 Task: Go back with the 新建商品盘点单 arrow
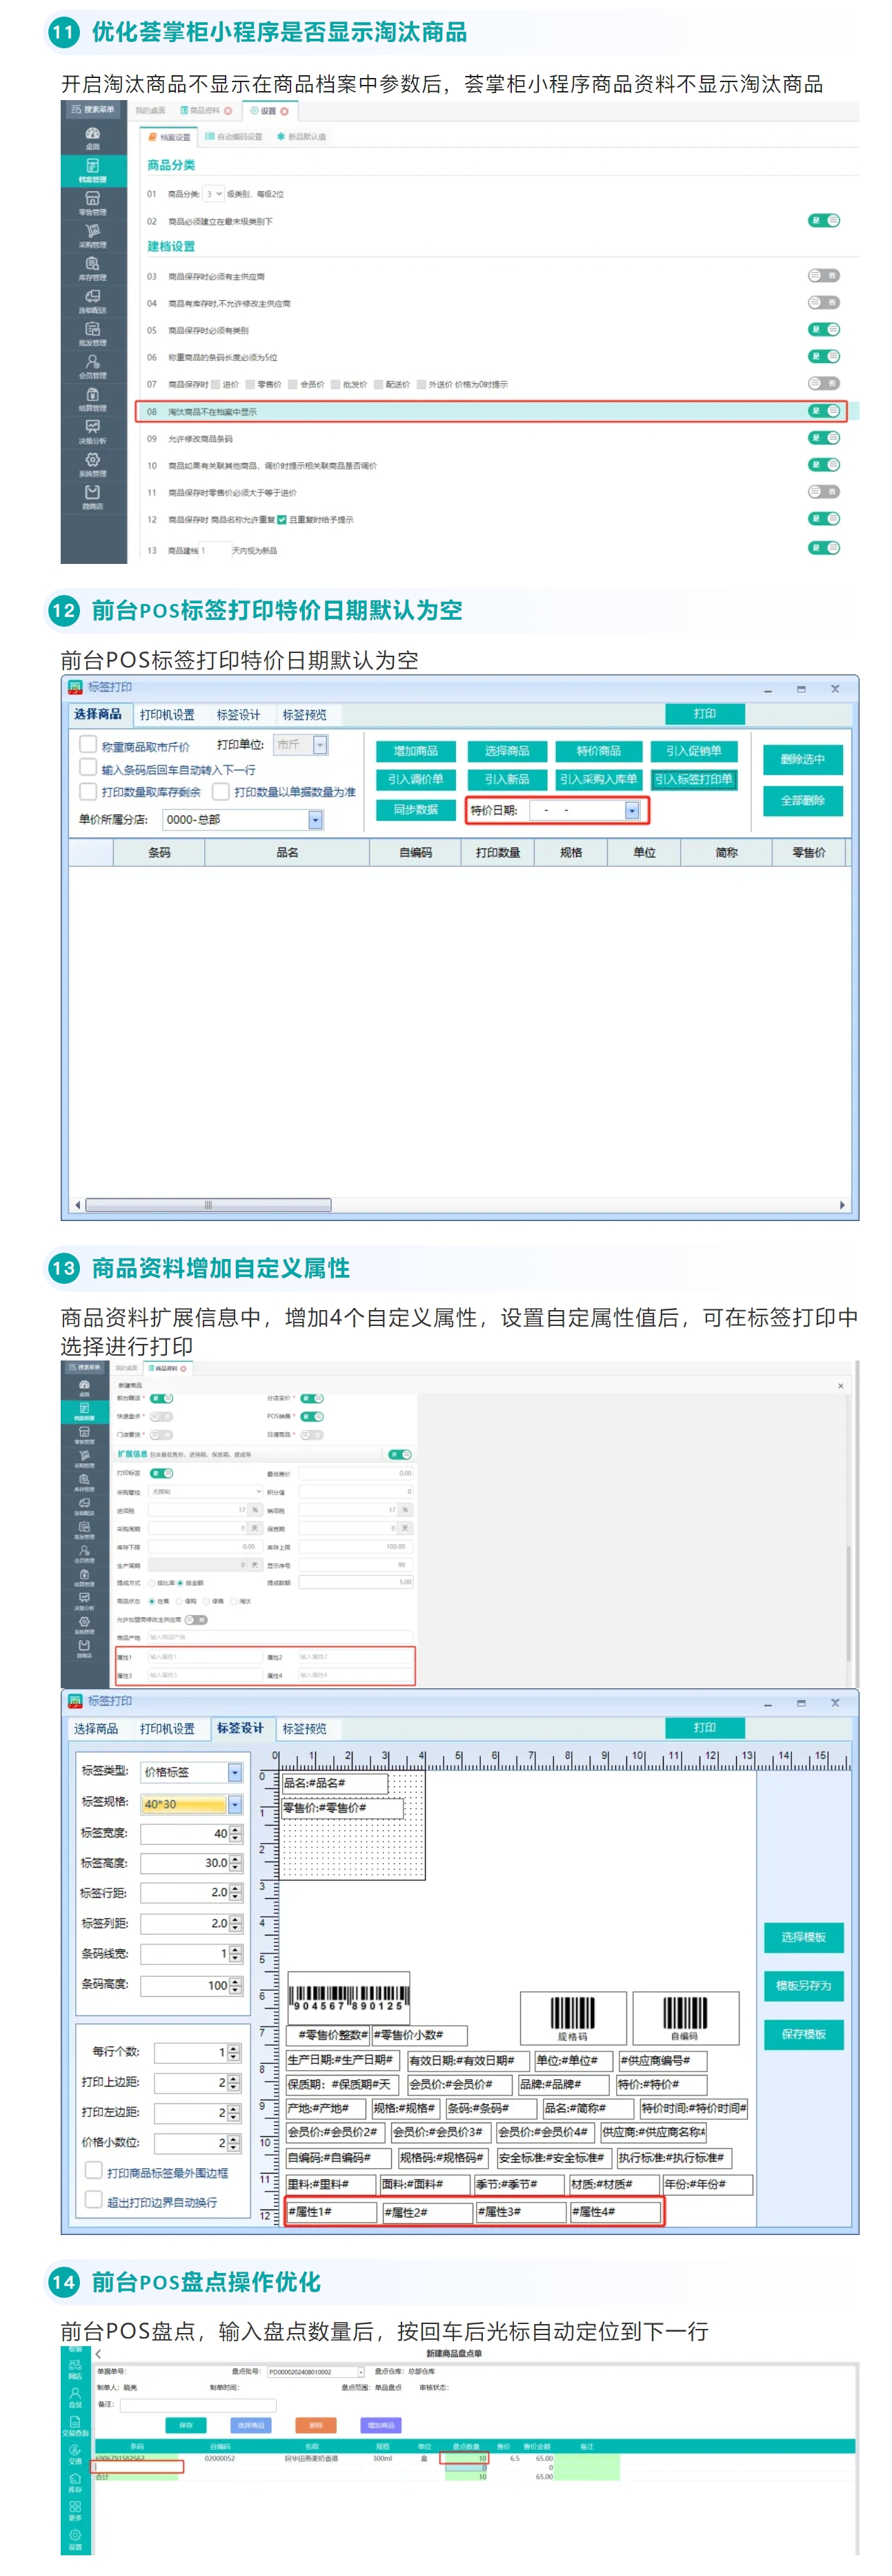(98, 2354)
